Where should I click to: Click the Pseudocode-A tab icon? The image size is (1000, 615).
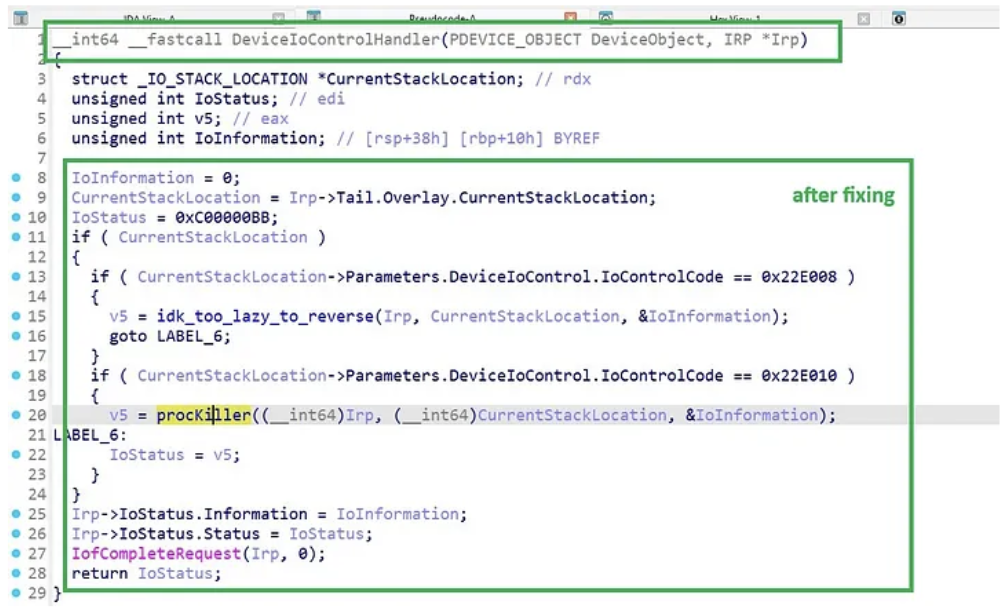coord(313,18)
